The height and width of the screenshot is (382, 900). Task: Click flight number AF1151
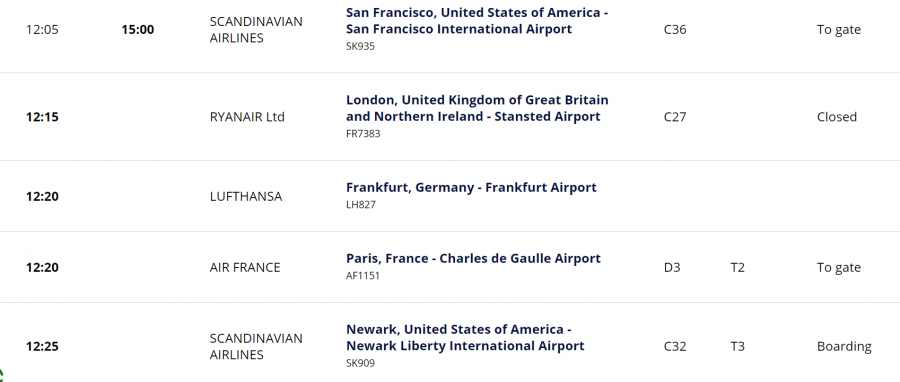(363, 276)
